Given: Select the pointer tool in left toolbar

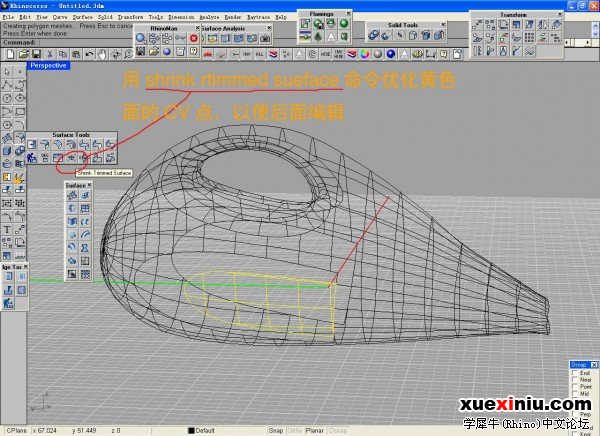Looking at the screenshot, I should (x=7, y=72).
